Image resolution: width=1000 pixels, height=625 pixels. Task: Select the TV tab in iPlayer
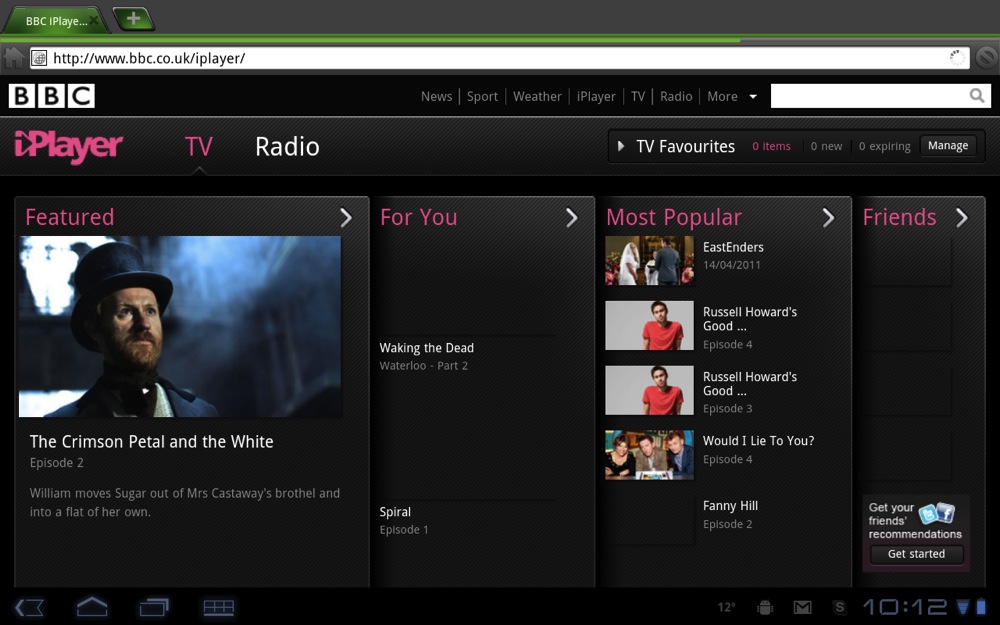[198, 147]
